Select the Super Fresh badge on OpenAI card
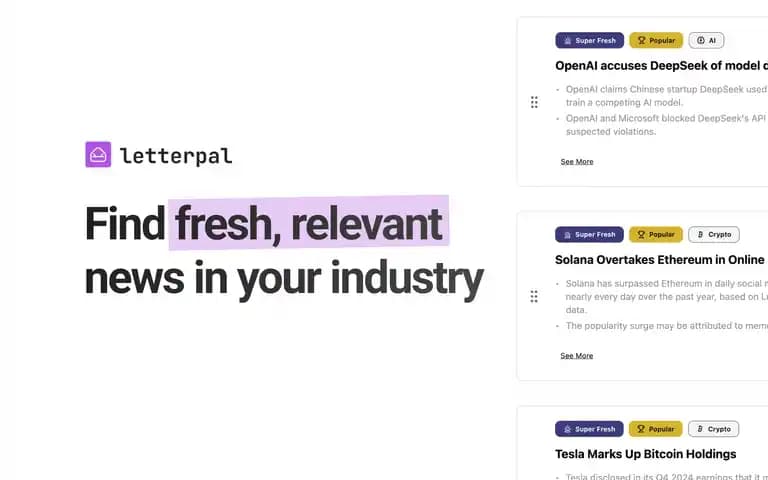This screenshot has width=768, height=480. [x=590, y=40]
